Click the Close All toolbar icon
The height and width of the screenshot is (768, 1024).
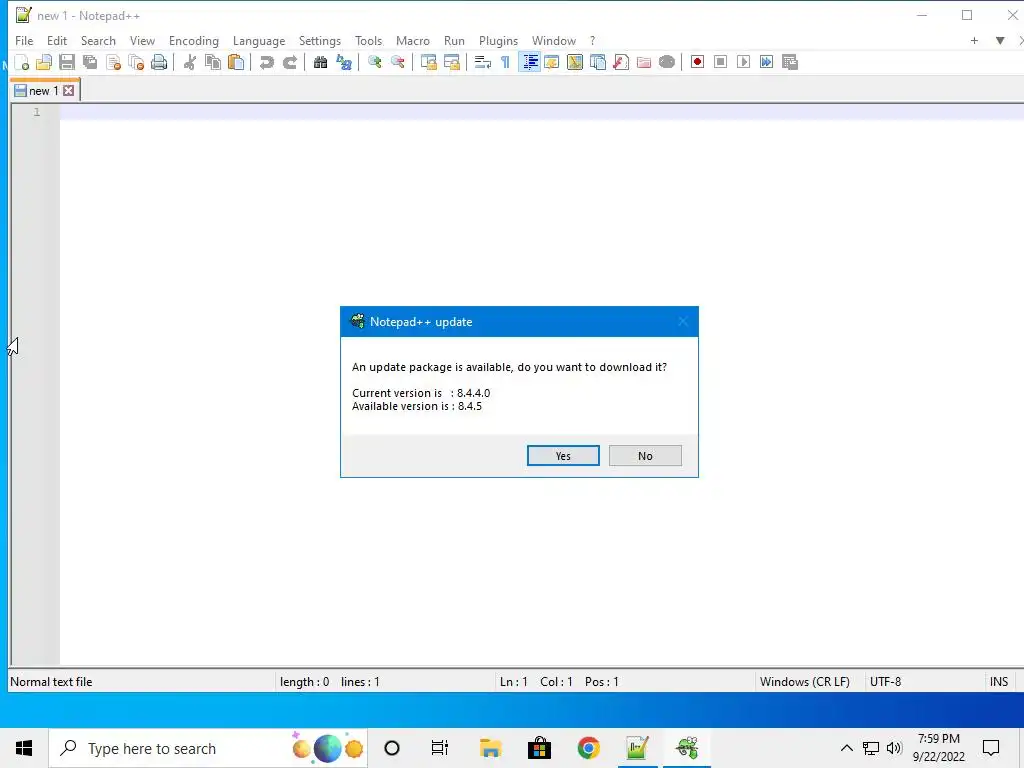(x=136, y=62)
